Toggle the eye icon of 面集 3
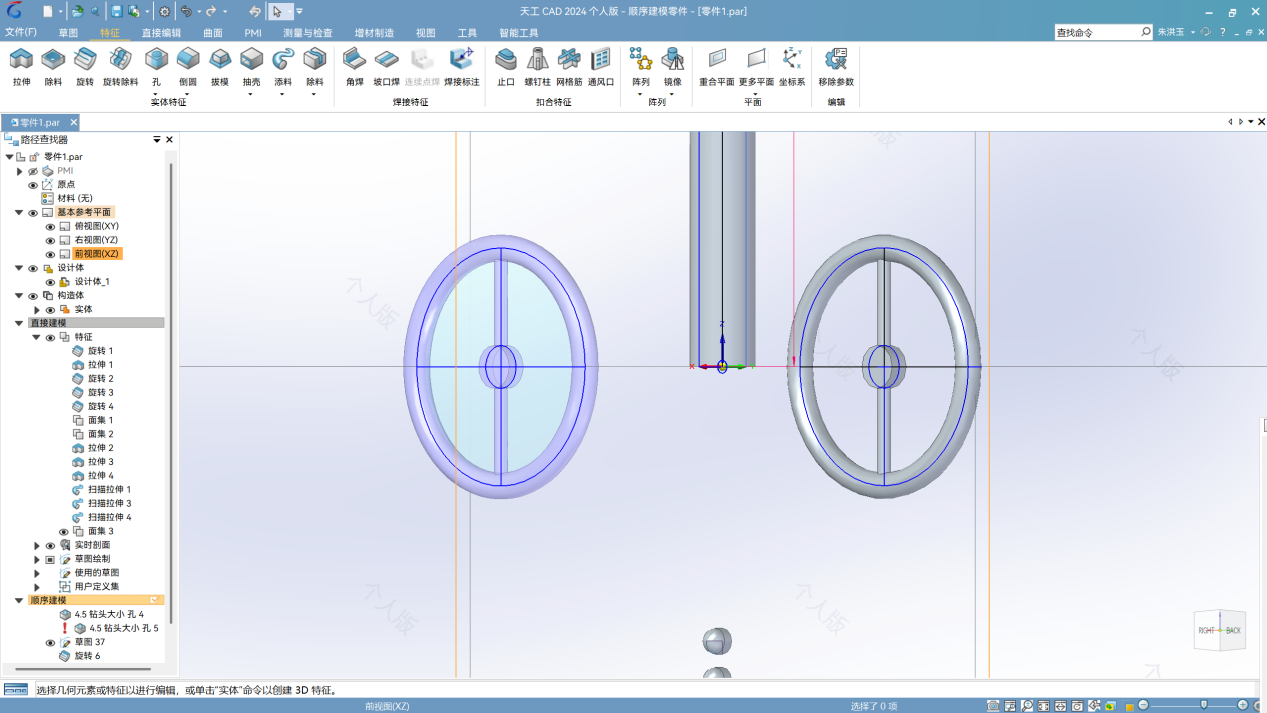Image resolution: width=1267 pixels, height=713 pixels. 64,532
